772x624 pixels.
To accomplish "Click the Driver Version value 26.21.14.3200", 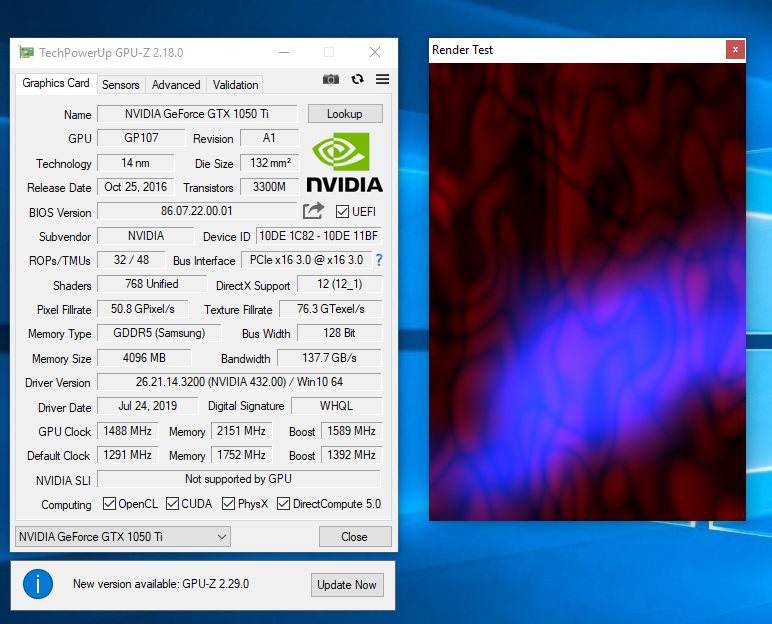I will tap(239, 382).
